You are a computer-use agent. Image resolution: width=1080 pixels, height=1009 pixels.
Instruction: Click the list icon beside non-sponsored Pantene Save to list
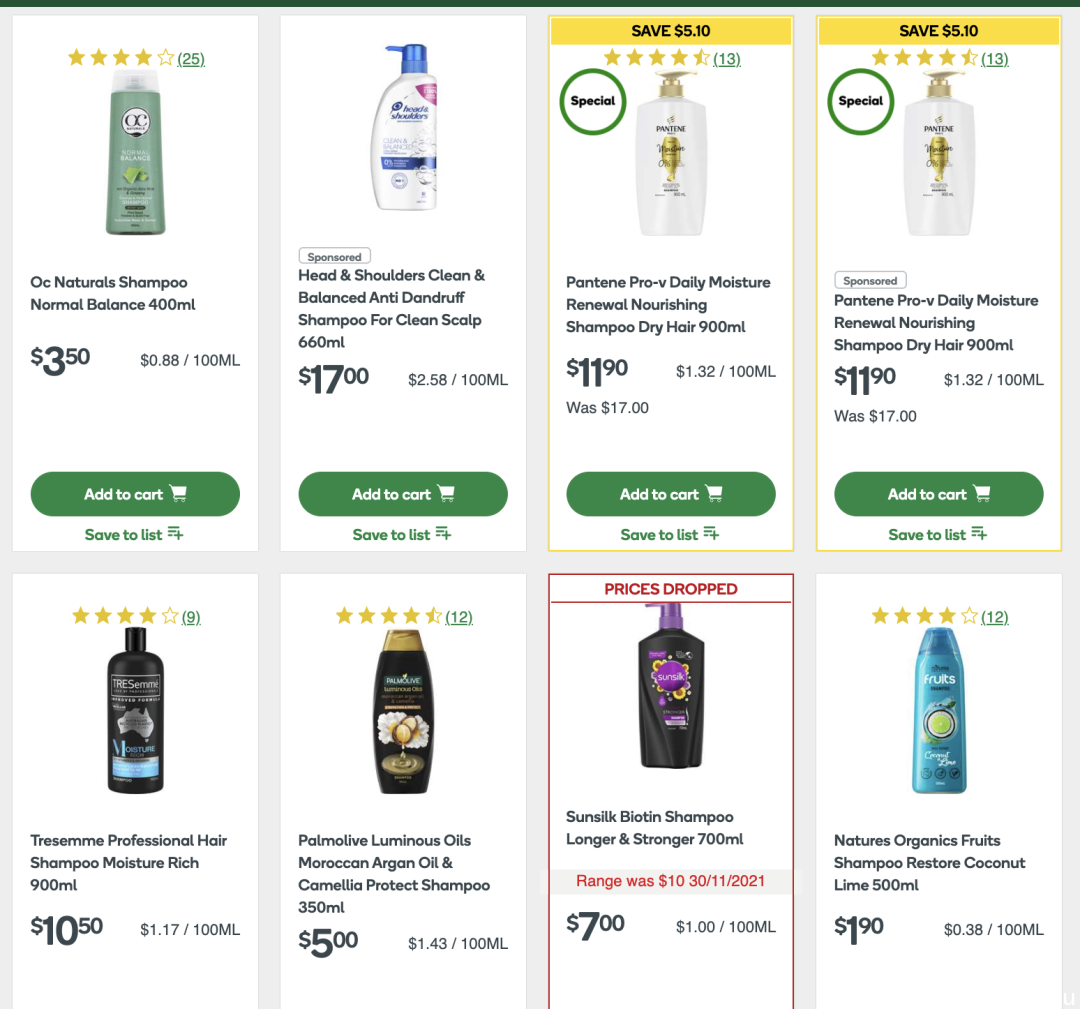click(711, 534)
